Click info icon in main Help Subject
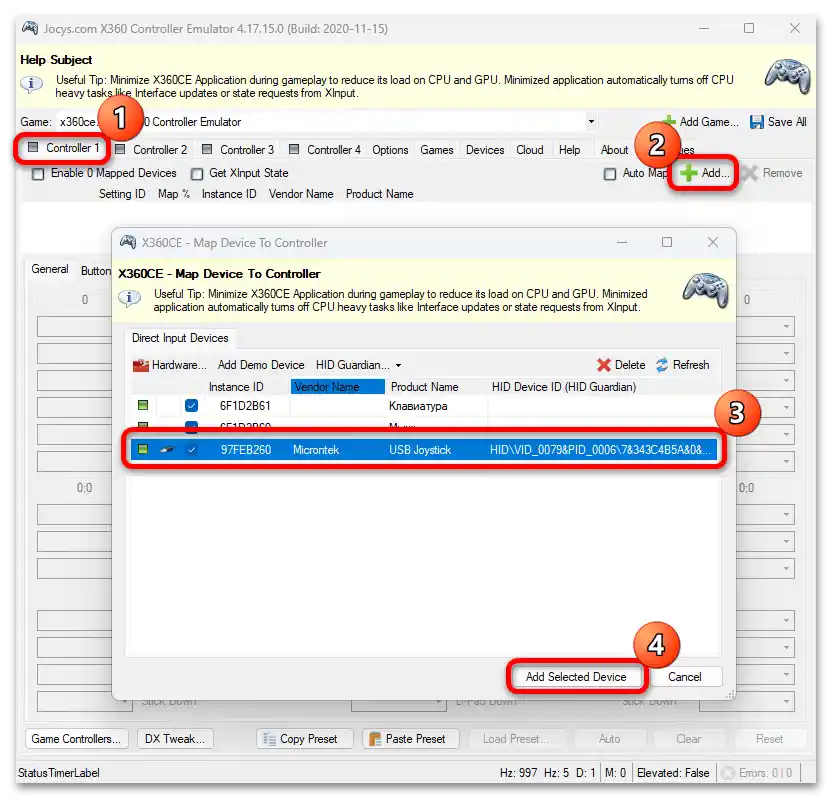The height and width of the screenshot is (799, 832). click(31, 84)
